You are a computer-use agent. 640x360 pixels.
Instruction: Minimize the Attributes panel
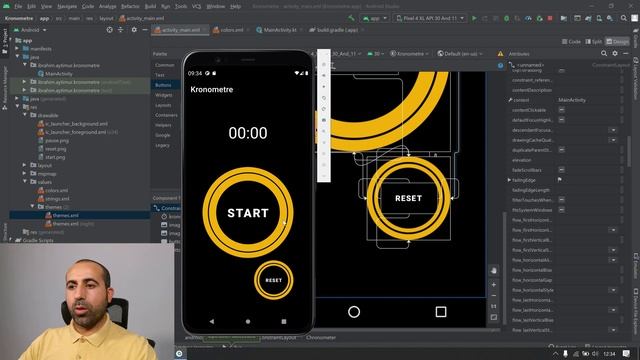[626, 53]
